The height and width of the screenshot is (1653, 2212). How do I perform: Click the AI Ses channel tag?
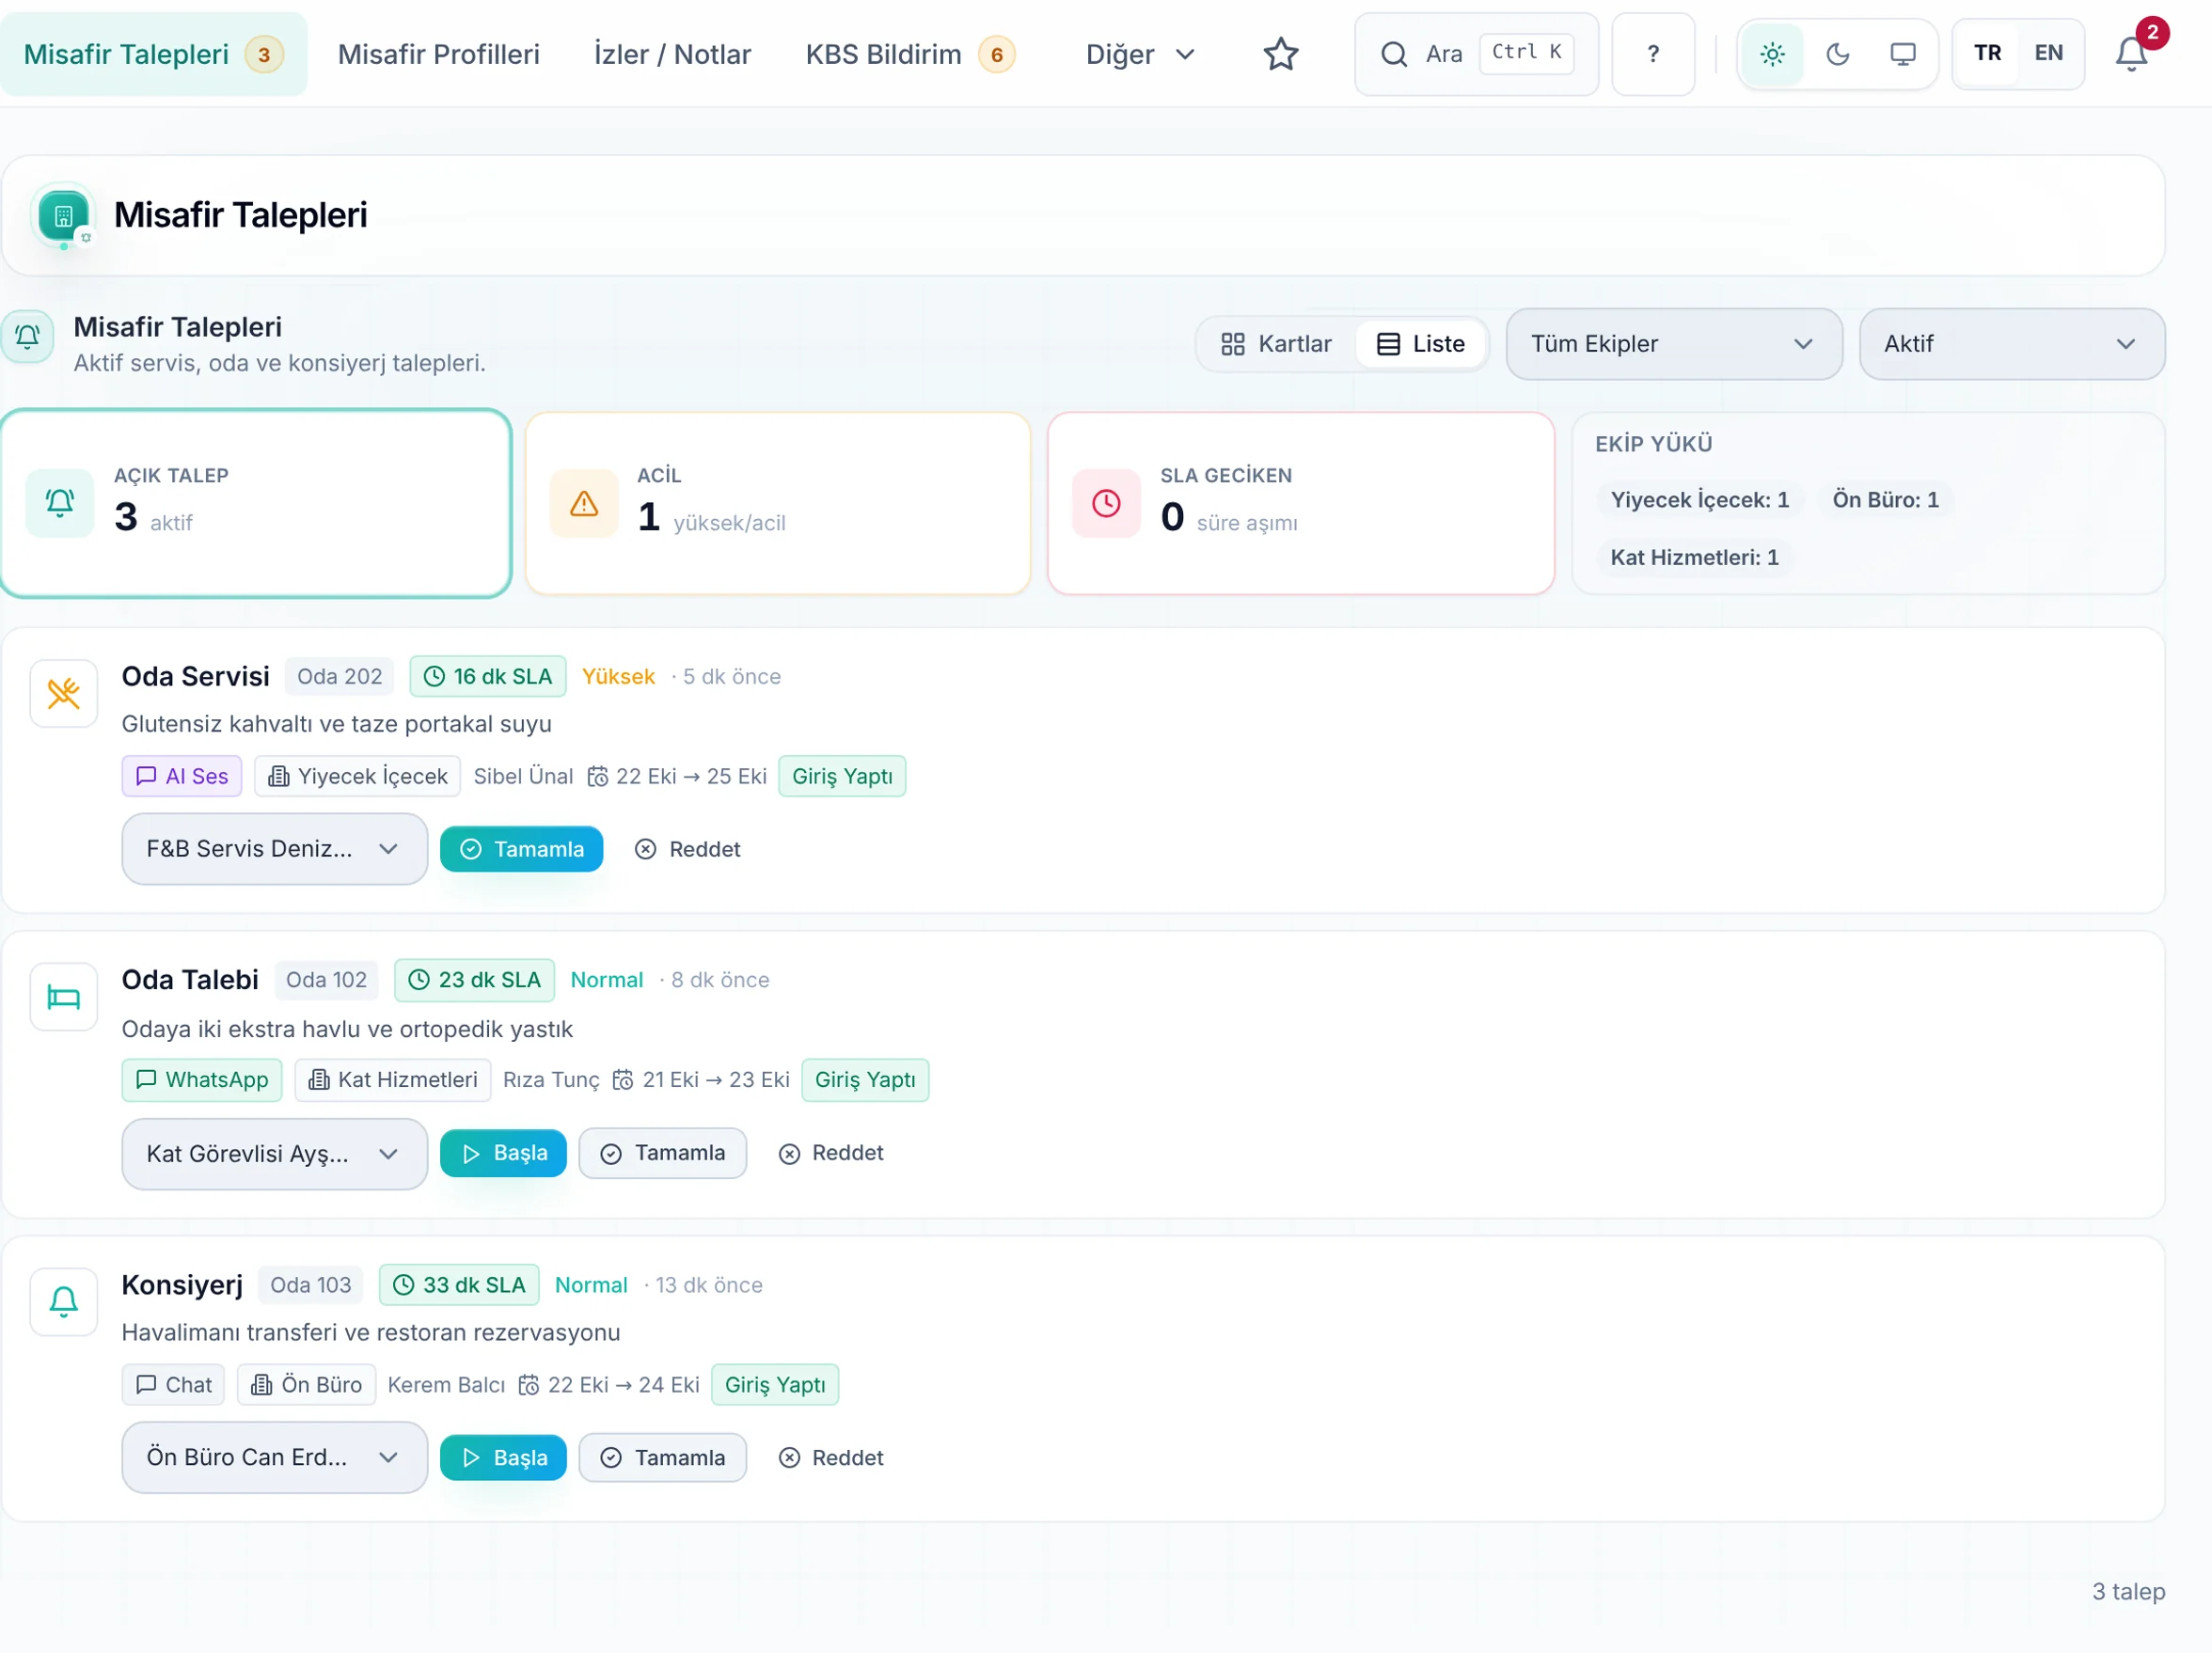pos(182,776)
